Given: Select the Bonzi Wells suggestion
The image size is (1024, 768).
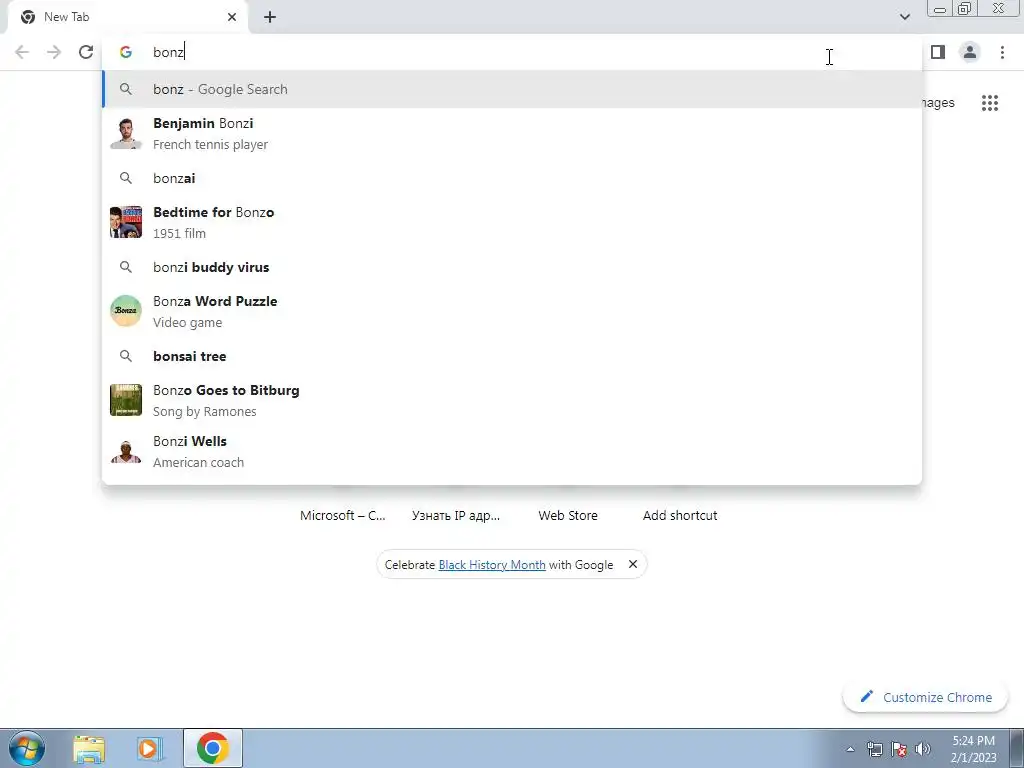Looking at the screenshot, I should tap(512, 451).
